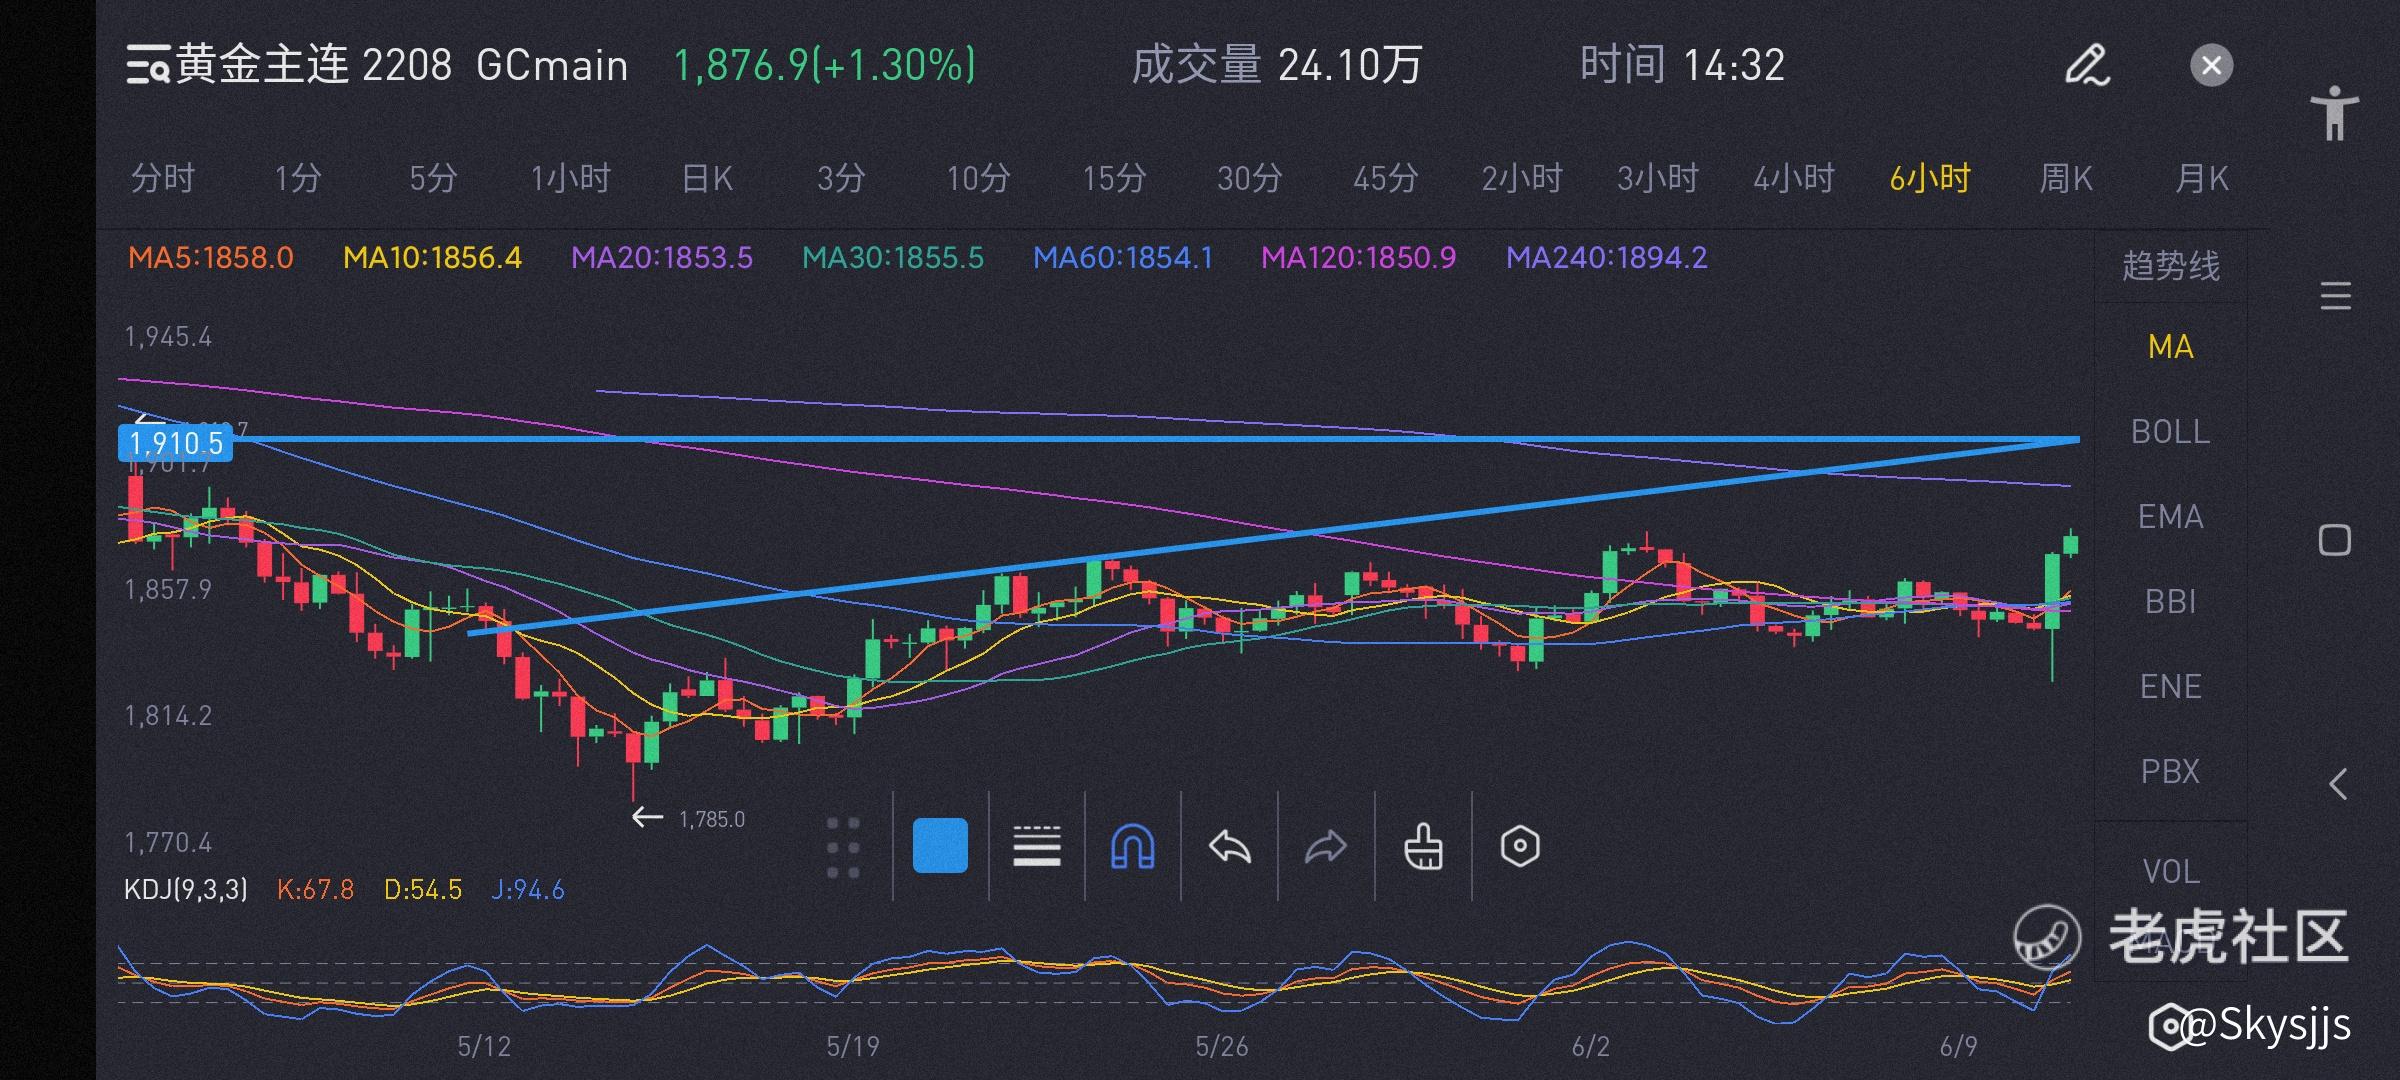Tap the MA120:1850.9 legend value
Image resolution: width=2400 pixels, height=1080 pixels.
[1358, 258]
